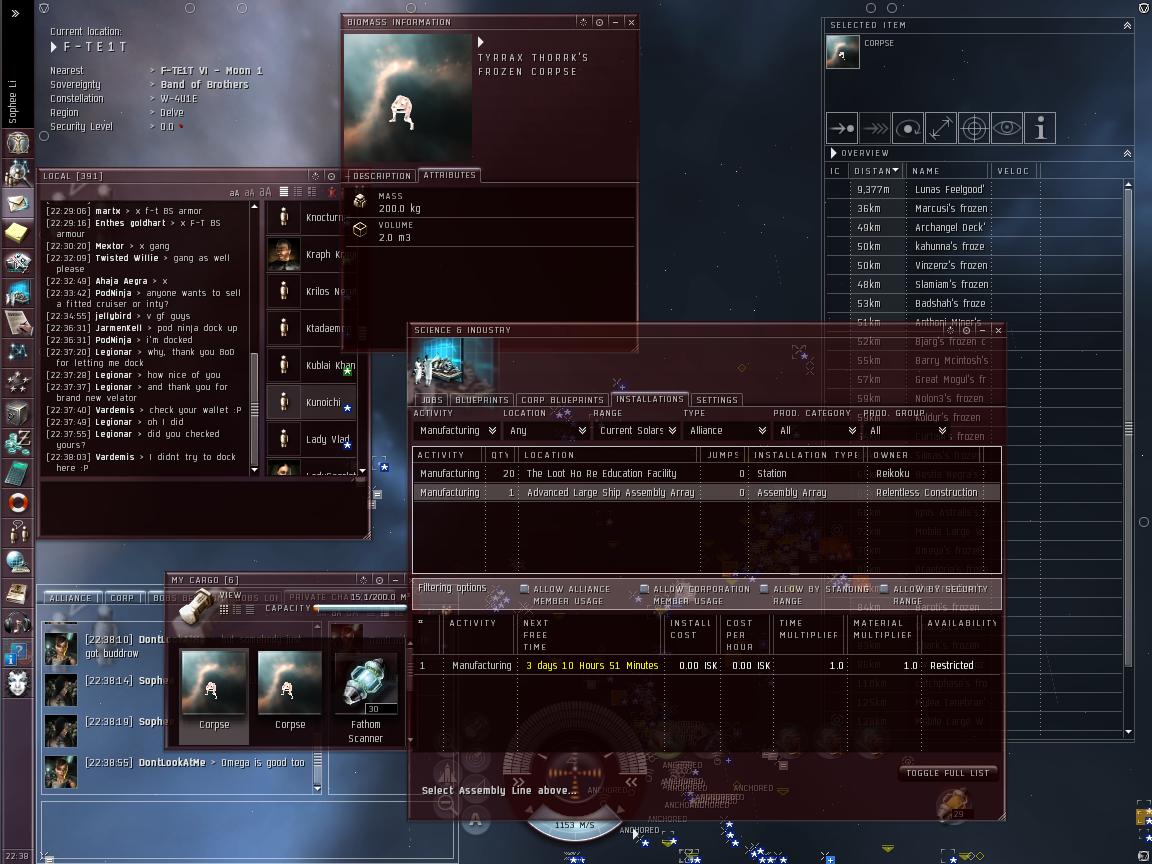1152x864 pixels.
Task: Select the Fathom Scanner item in cargo
Action: click(x=365, y=696)
